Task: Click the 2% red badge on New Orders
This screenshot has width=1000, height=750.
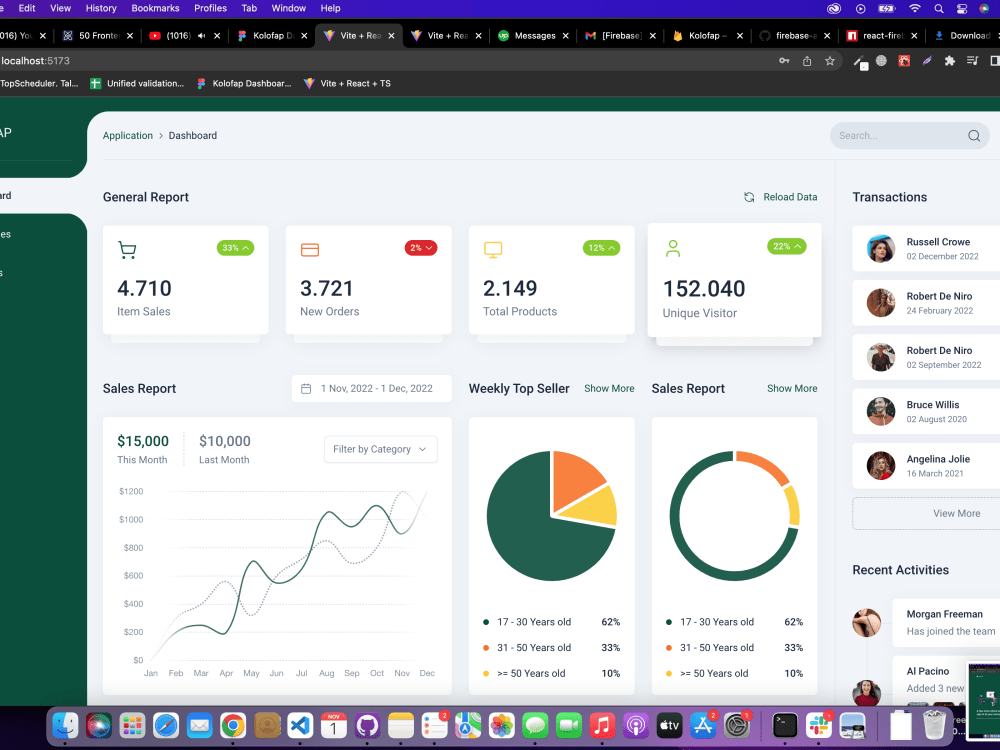Action: (421, 247)
